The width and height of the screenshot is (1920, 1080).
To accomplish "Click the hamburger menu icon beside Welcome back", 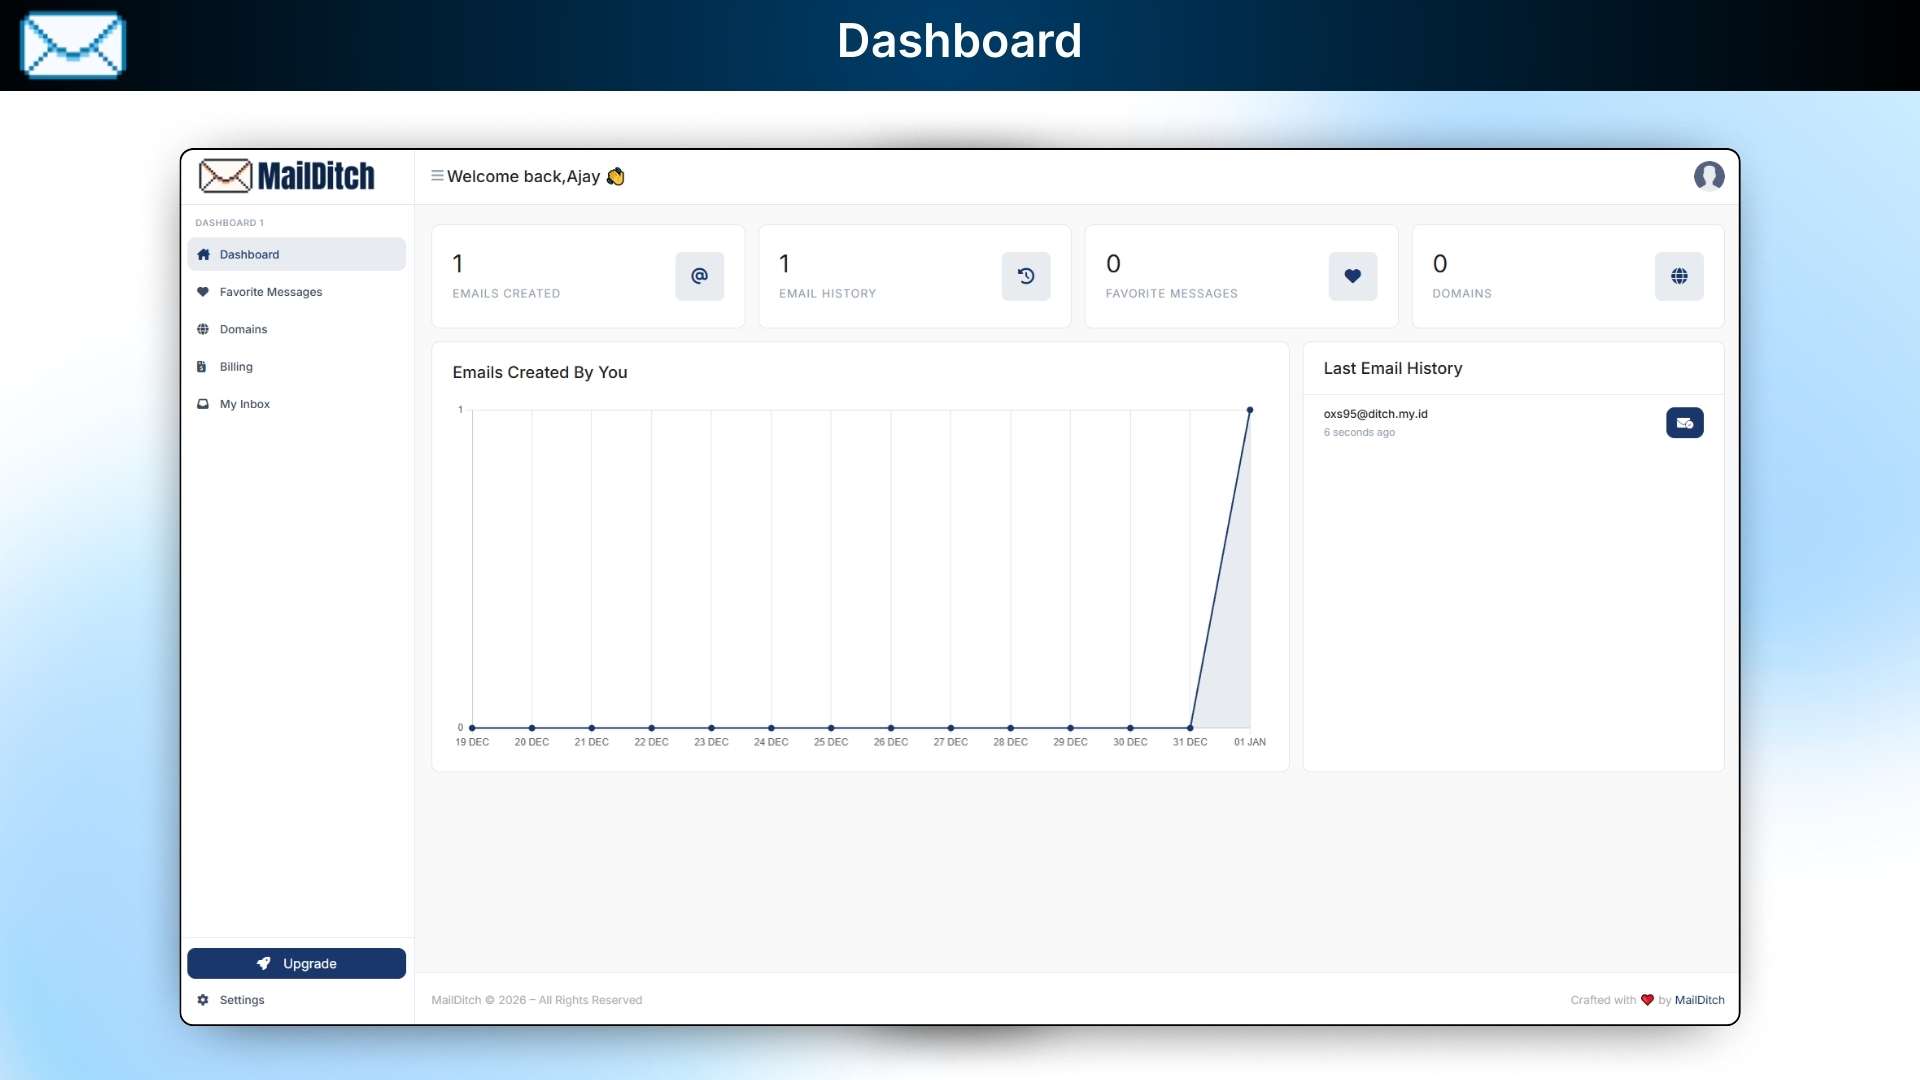I will click(x=437, y=176).
